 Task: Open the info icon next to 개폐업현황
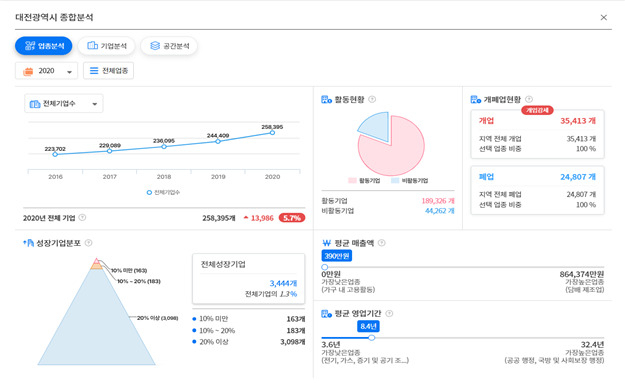tap(529, 99)
